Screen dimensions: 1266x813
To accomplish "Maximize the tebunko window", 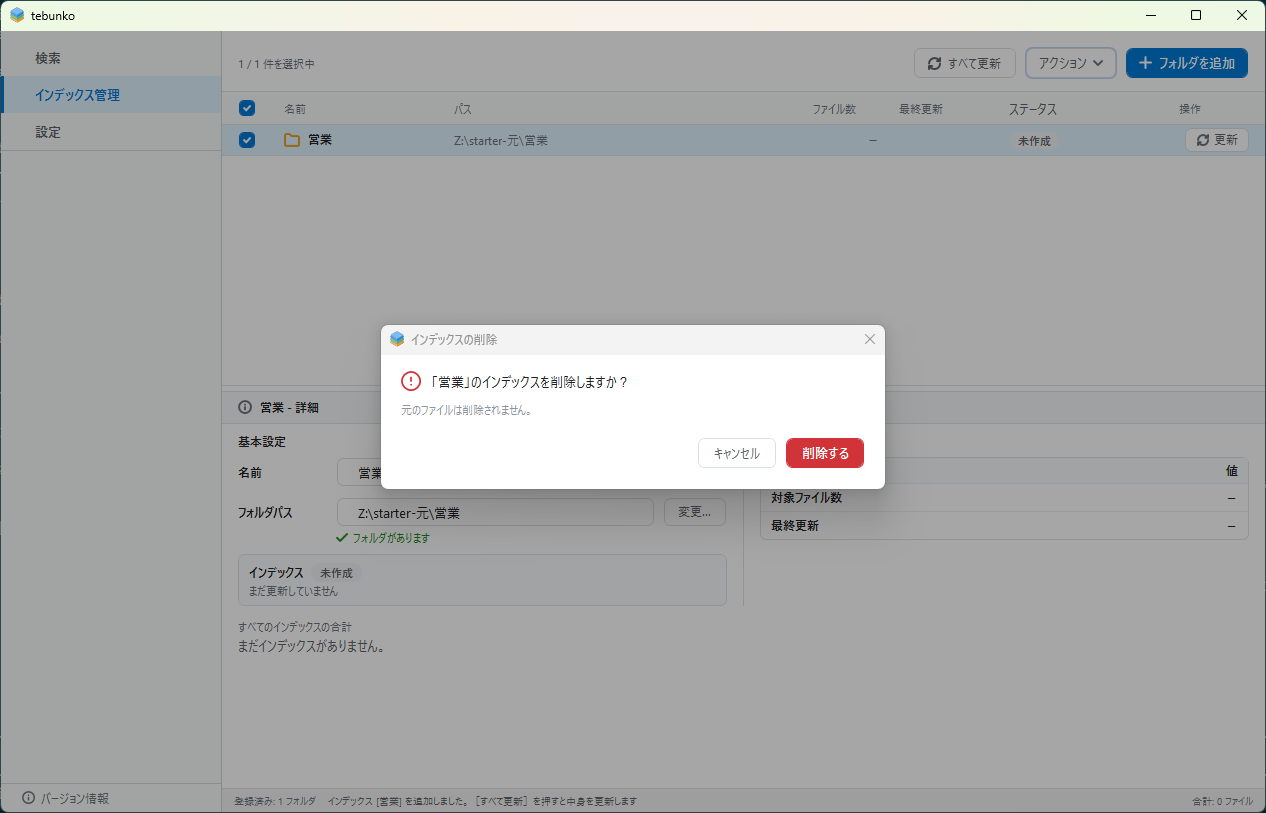I will coord(1196,15).
